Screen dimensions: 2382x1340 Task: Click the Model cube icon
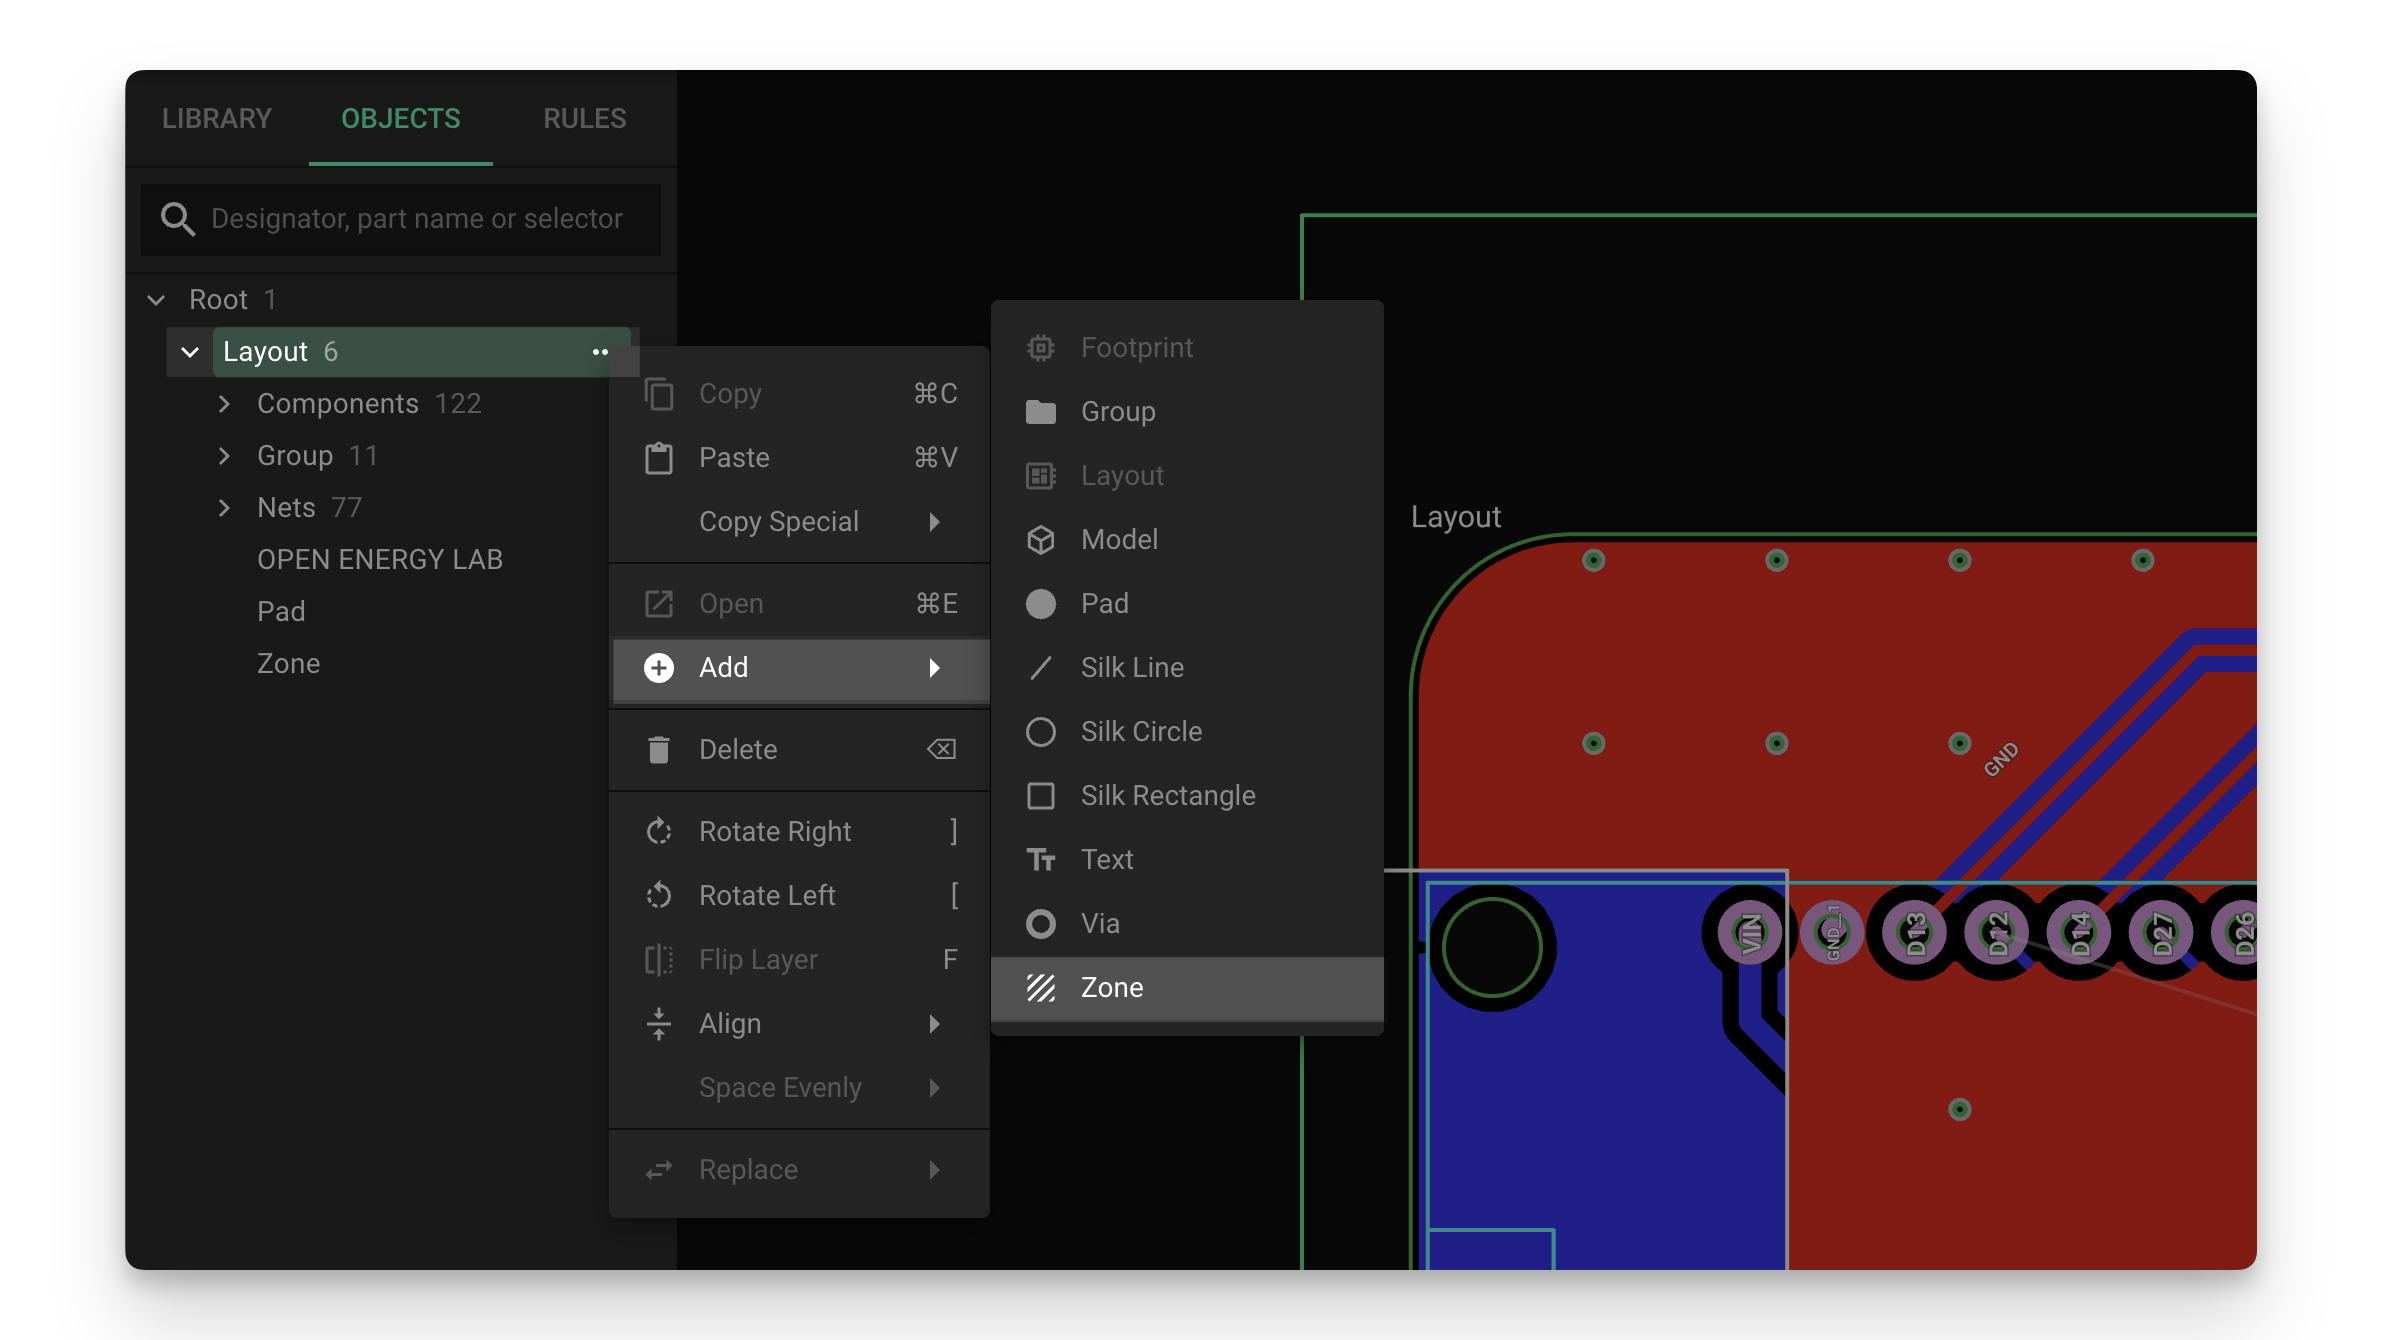(x=1041, y=540)
